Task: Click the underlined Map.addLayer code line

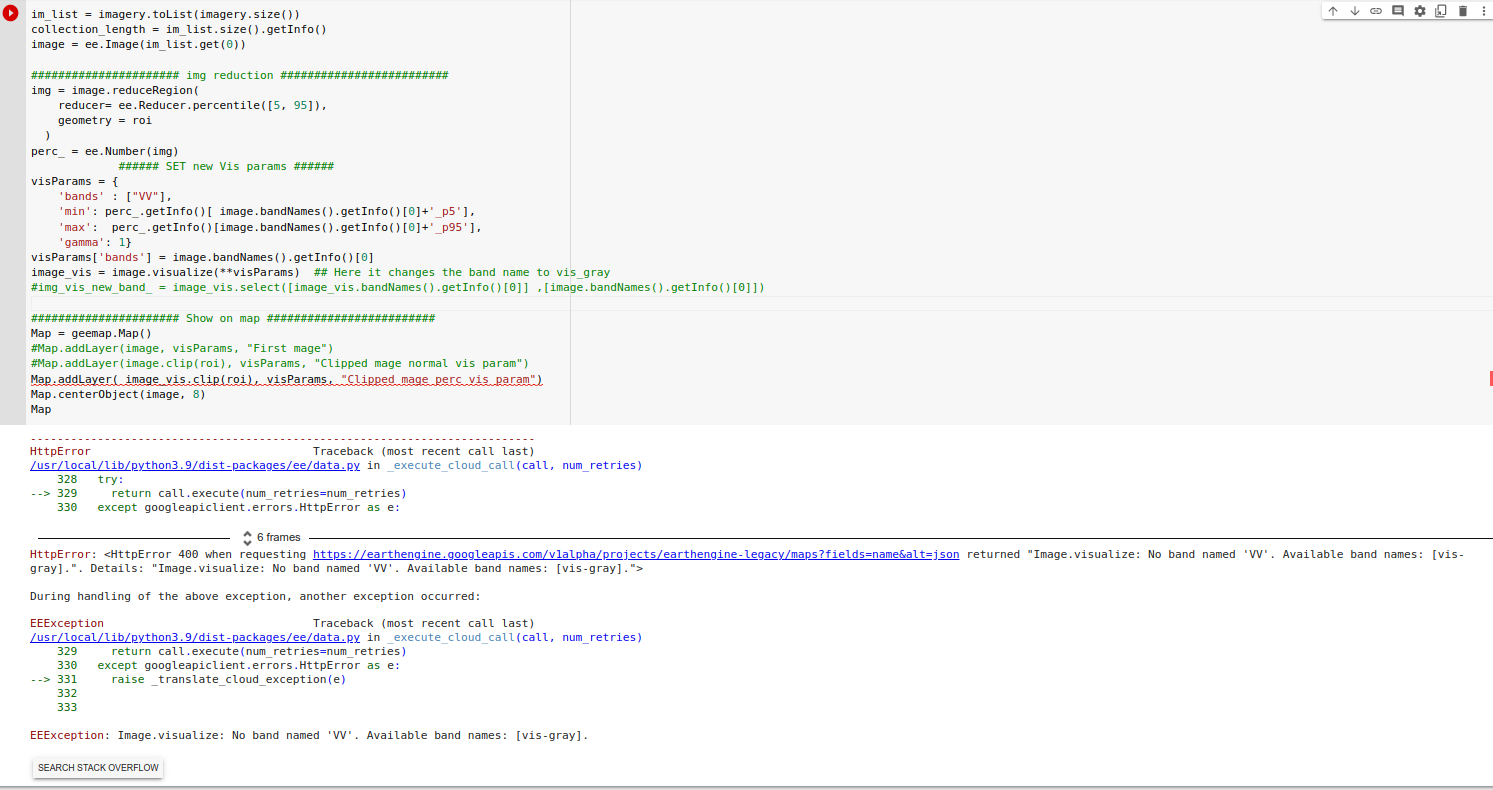Action: coord(285,378)
